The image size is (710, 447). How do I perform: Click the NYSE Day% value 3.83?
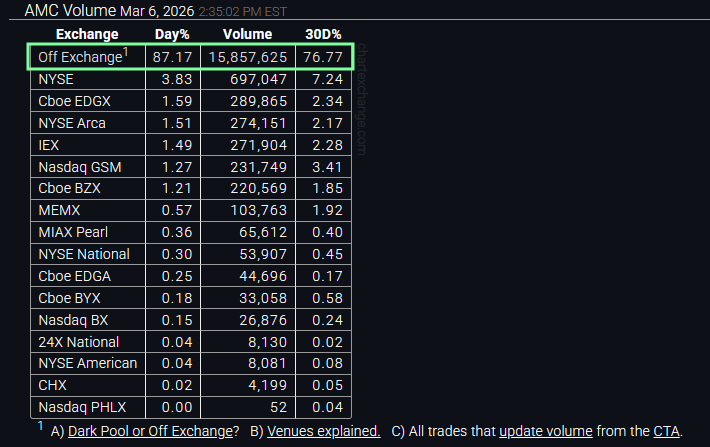177,79
